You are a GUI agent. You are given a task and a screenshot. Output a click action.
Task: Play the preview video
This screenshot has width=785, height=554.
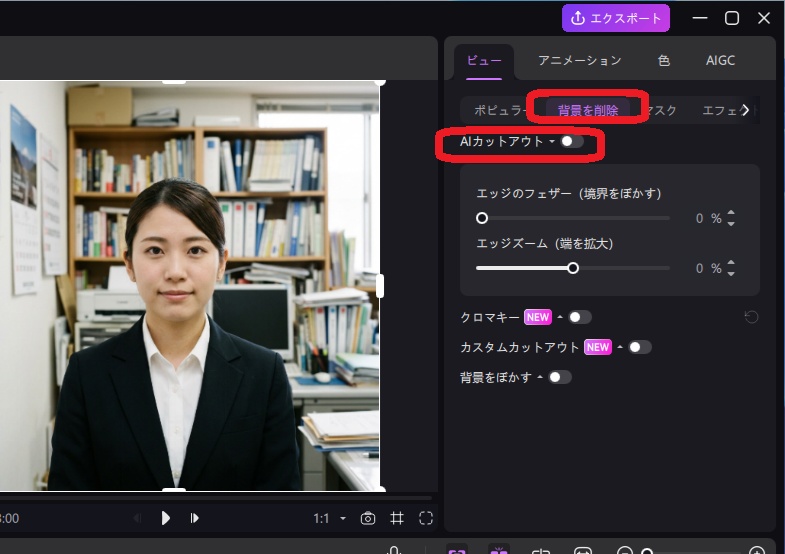point(165,518)
